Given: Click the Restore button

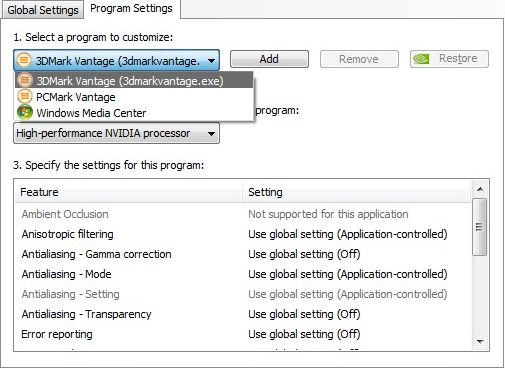Looking at the screenshot, I should tap(449, 59).
